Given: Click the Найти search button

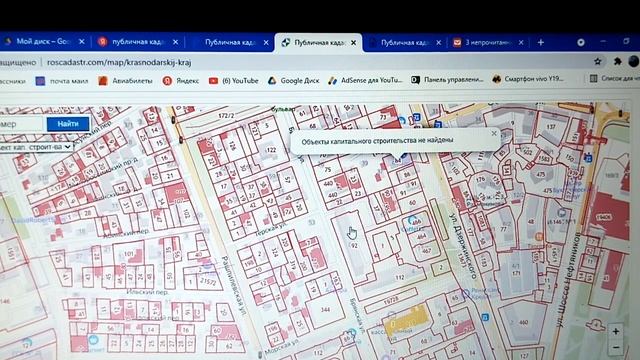Looking at the screenshot, I should [x=68, y=124].
